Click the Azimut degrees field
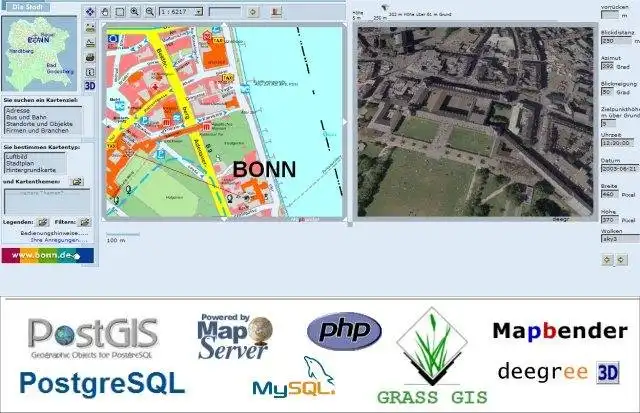The image size is (640, 413). (x=607, y=66)
